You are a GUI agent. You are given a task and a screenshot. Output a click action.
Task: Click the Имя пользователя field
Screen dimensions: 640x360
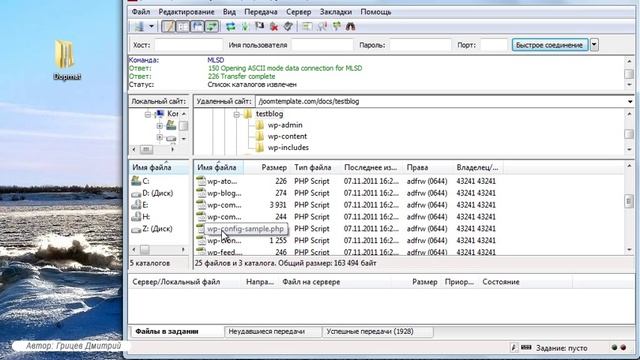click(x=322, y=45)
